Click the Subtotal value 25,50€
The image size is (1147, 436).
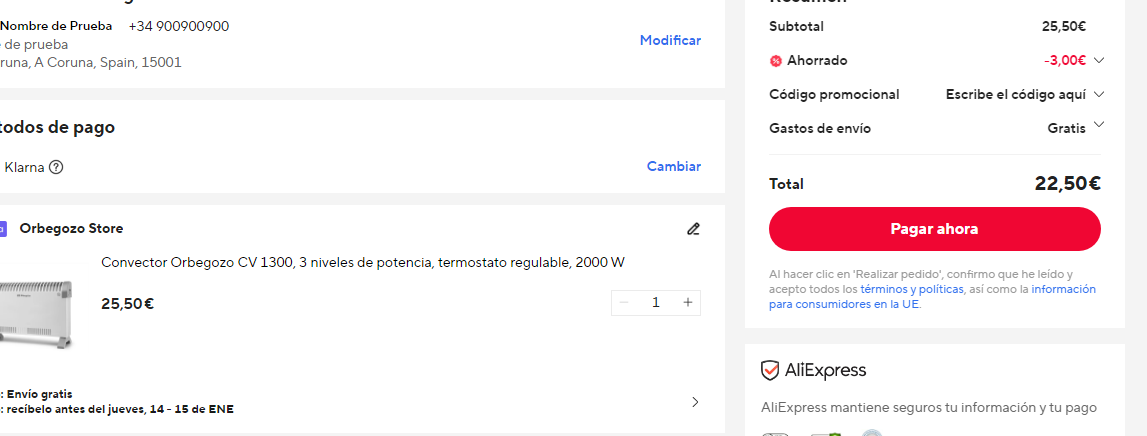coord(1064,26)
